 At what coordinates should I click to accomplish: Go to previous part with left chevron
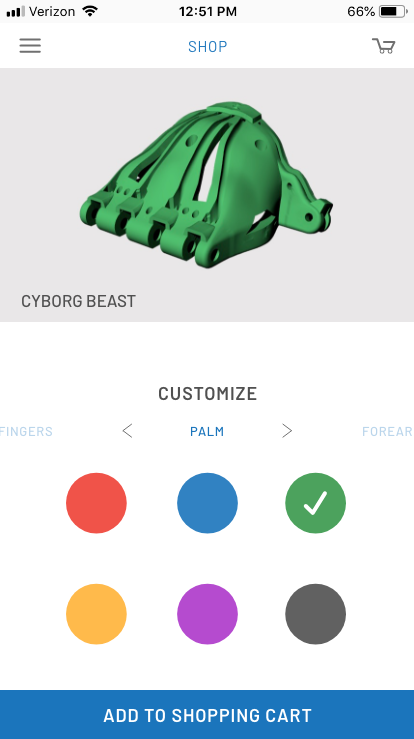point(127,431)
